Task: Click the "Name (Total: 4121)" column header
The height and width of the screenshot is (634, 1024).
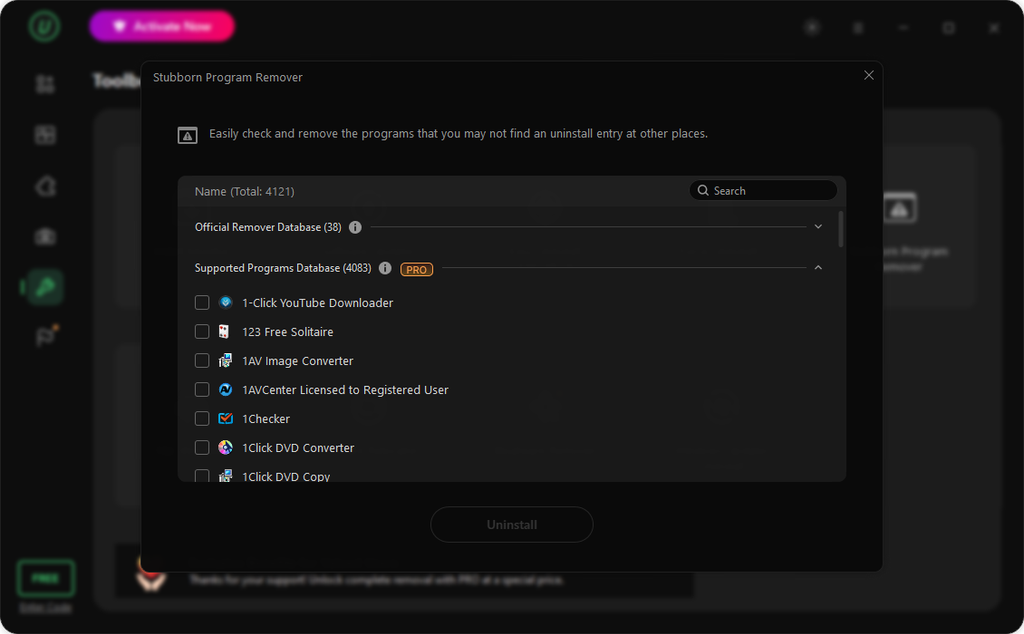Action: tap(244, 191)
